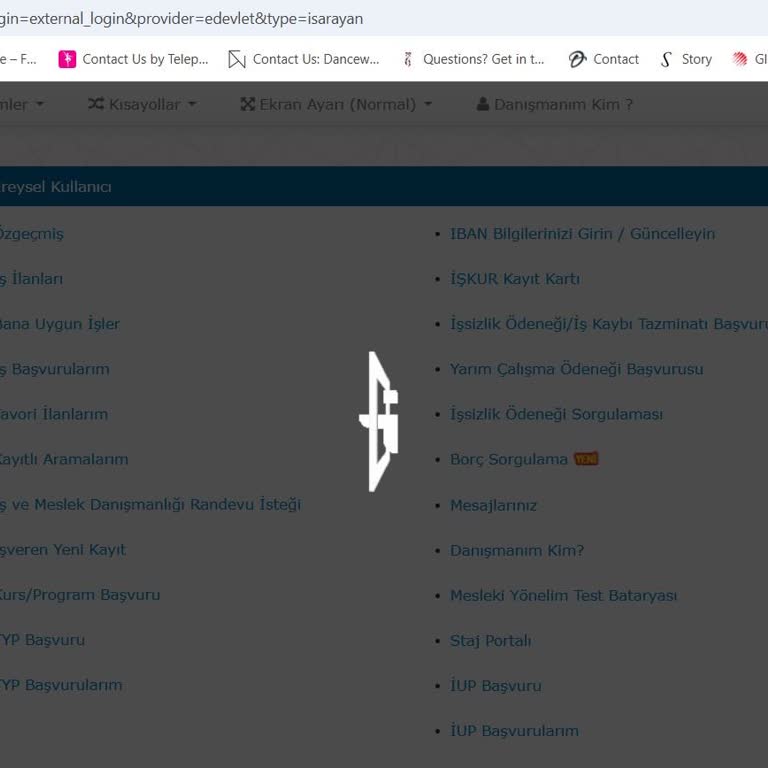Open Yarım Çalışma Ödeneği Başvurusu link
This screenshot has width=768, height=768.
click(x=576, y=369)
